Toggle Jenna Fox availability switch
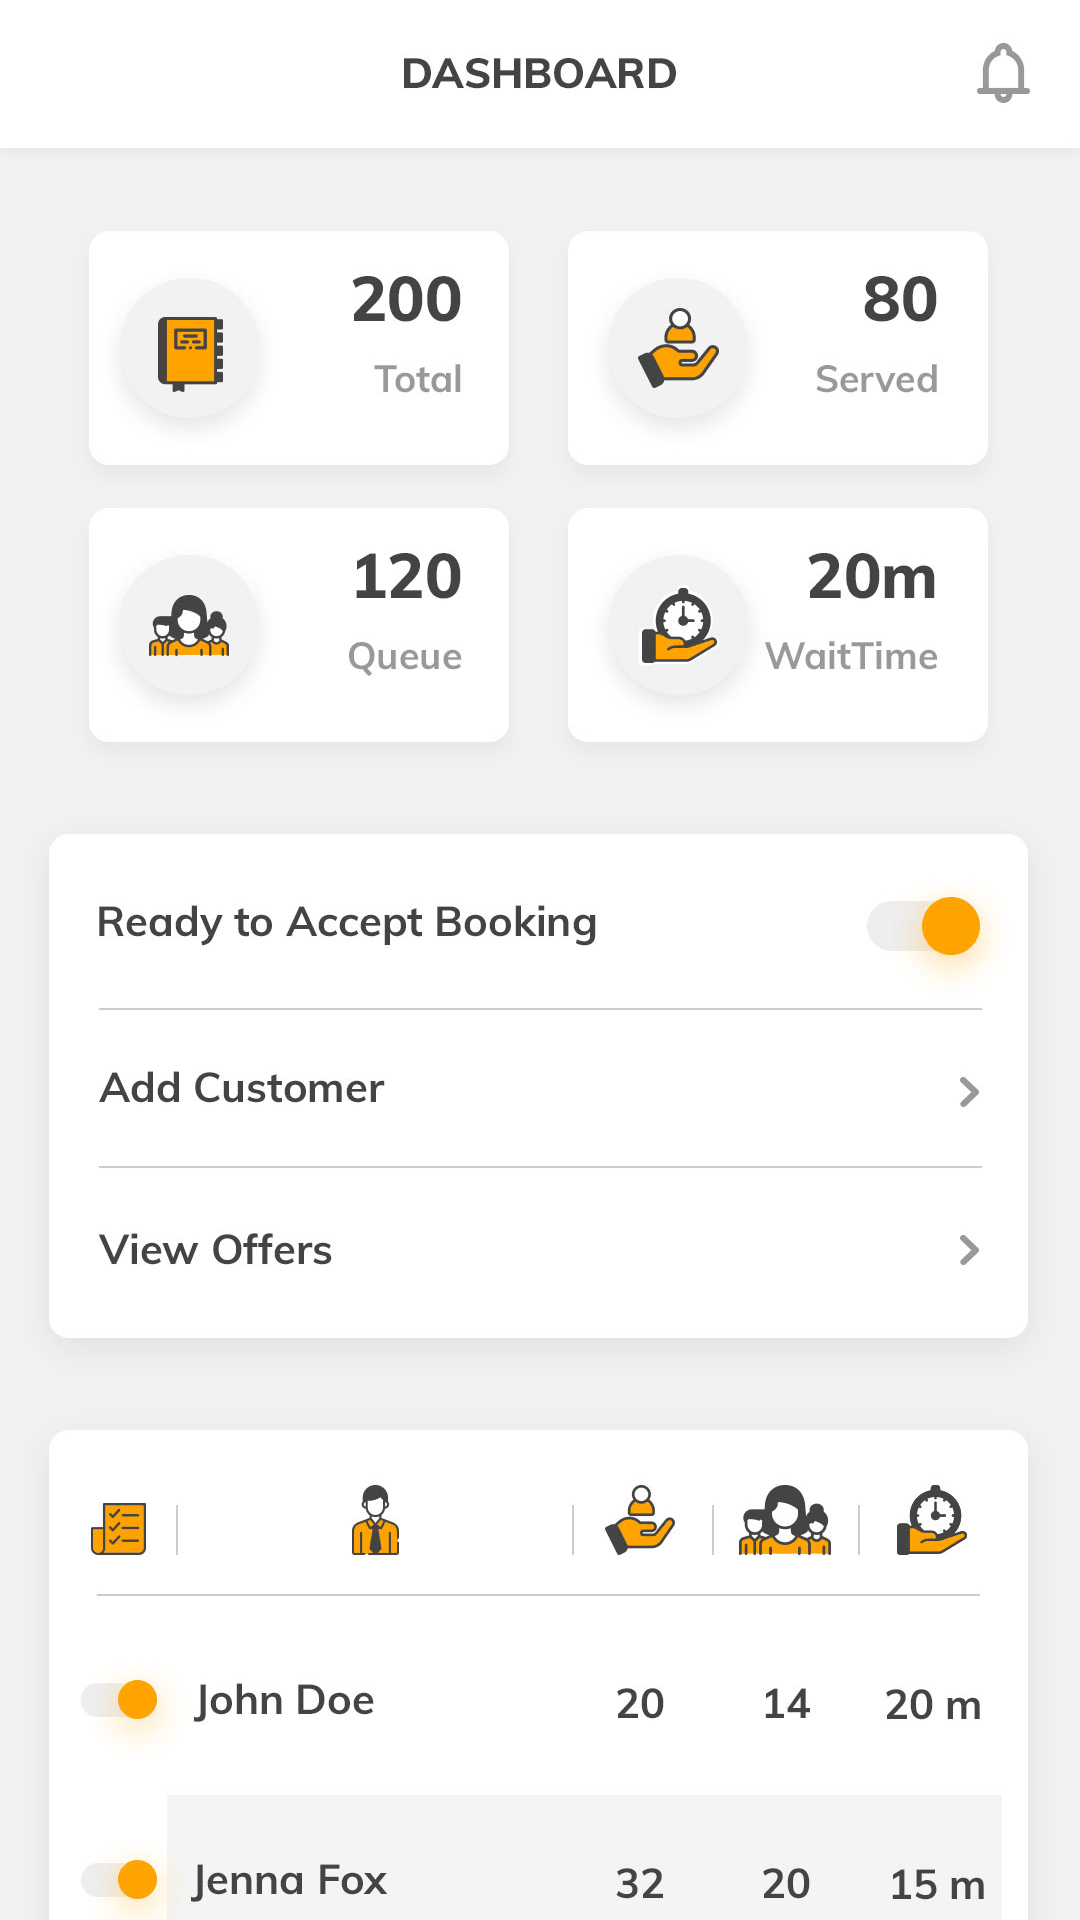This screenshot has width=1080, height=1920. (x=120, y=1879)
